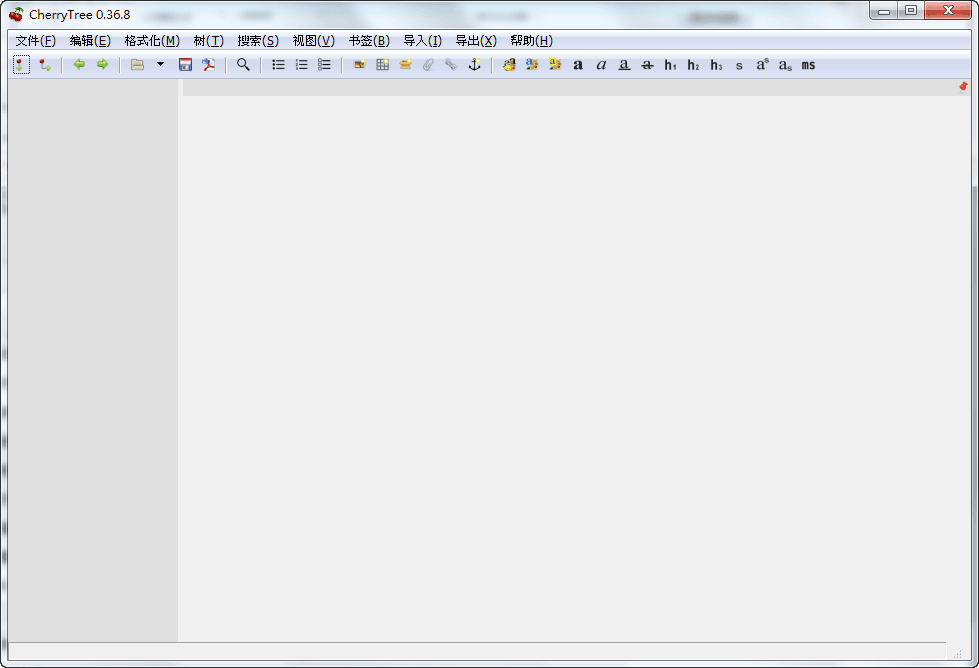Viewport: 979px width, 668px height.
Task: Click the save file floppy icon
Action: [185, 65]
